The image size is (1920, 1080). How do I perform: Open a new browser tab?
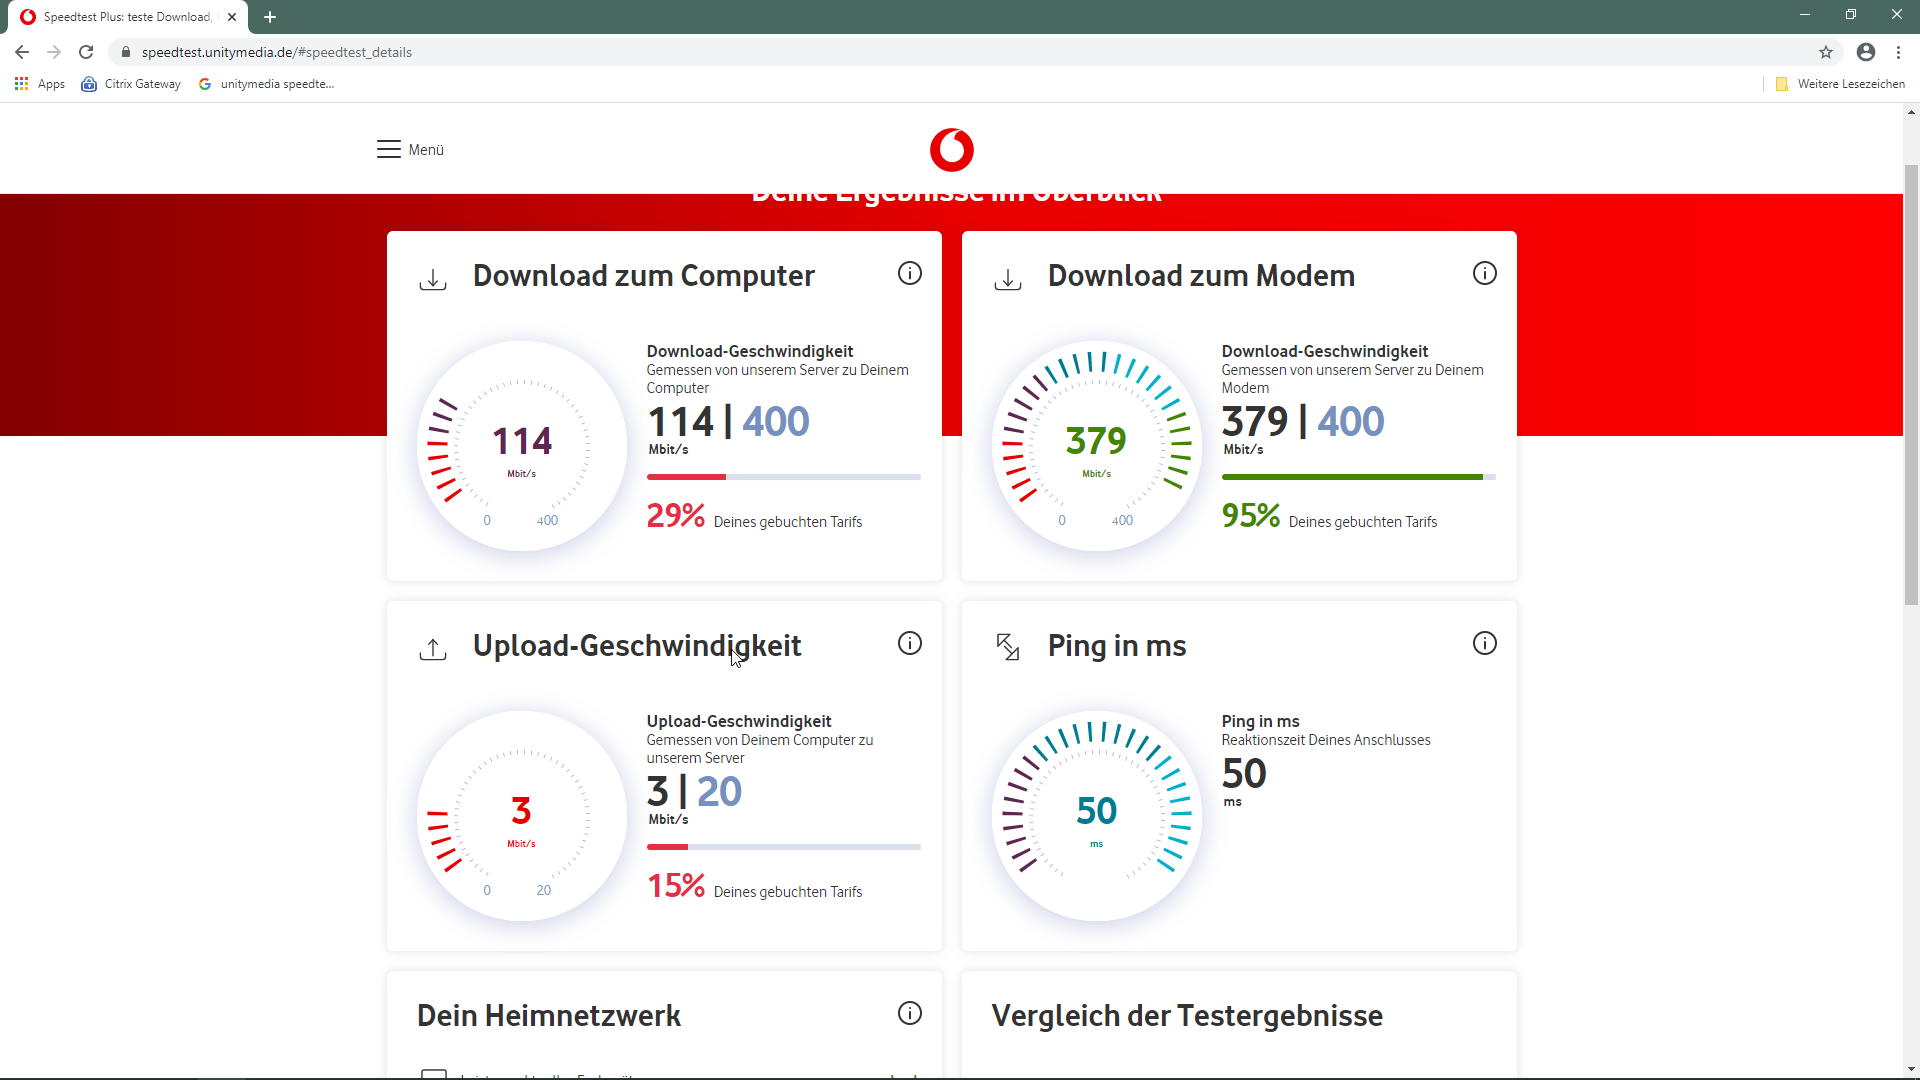[x=270, y=17]
